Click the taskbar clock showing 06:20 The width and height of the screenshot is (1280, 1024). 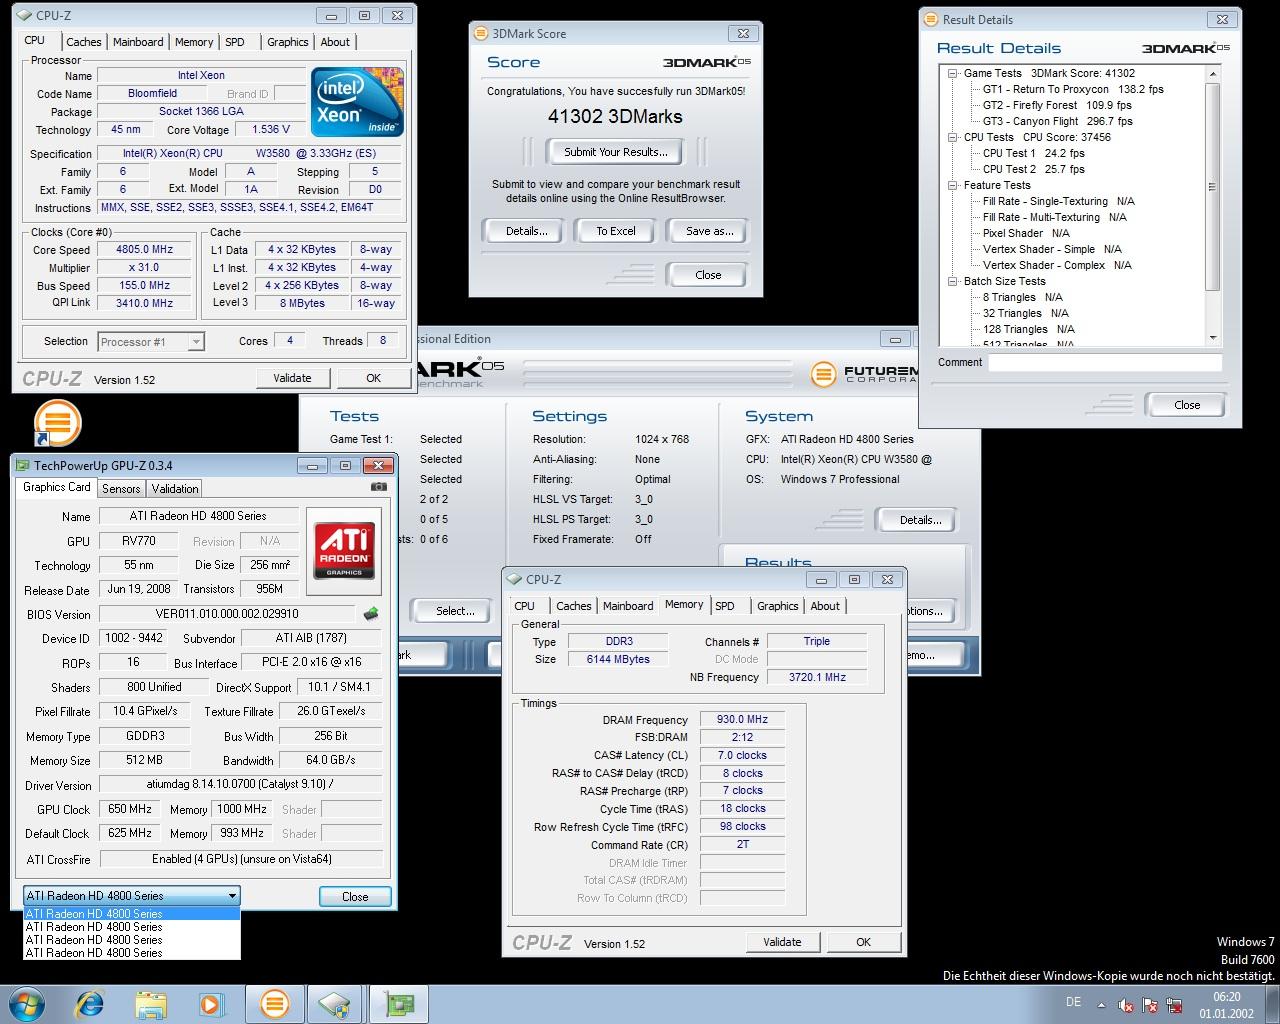pos(1227,1005)
